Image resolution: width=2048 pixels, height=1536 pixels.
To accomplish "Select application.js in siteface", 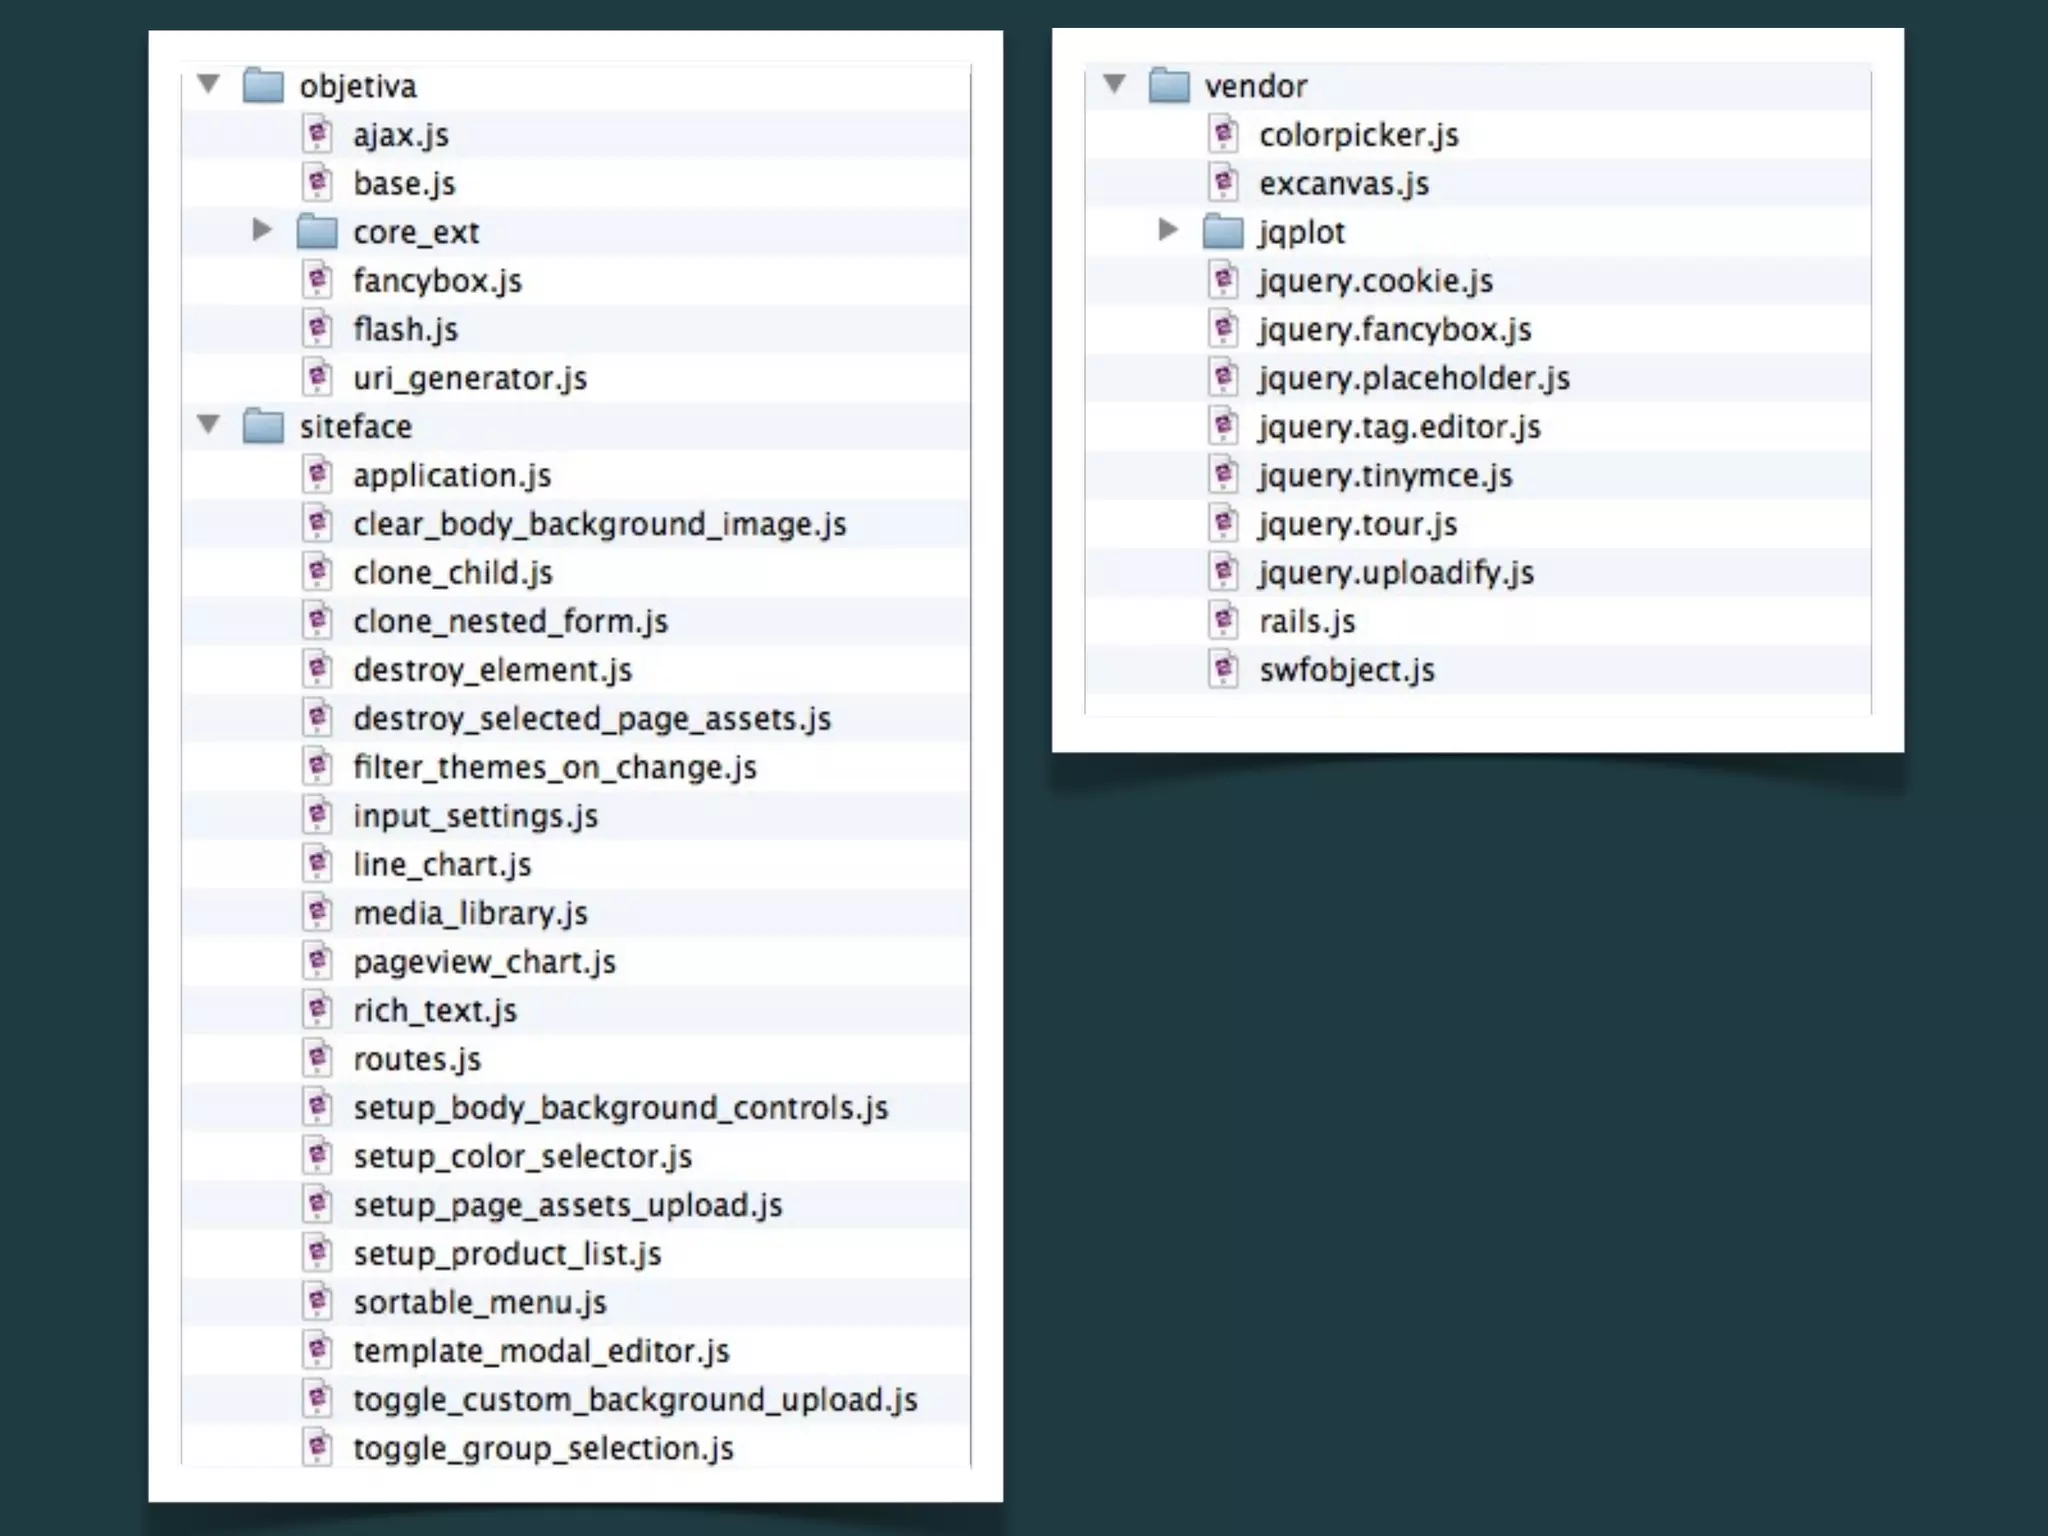I will pos(452,476).
